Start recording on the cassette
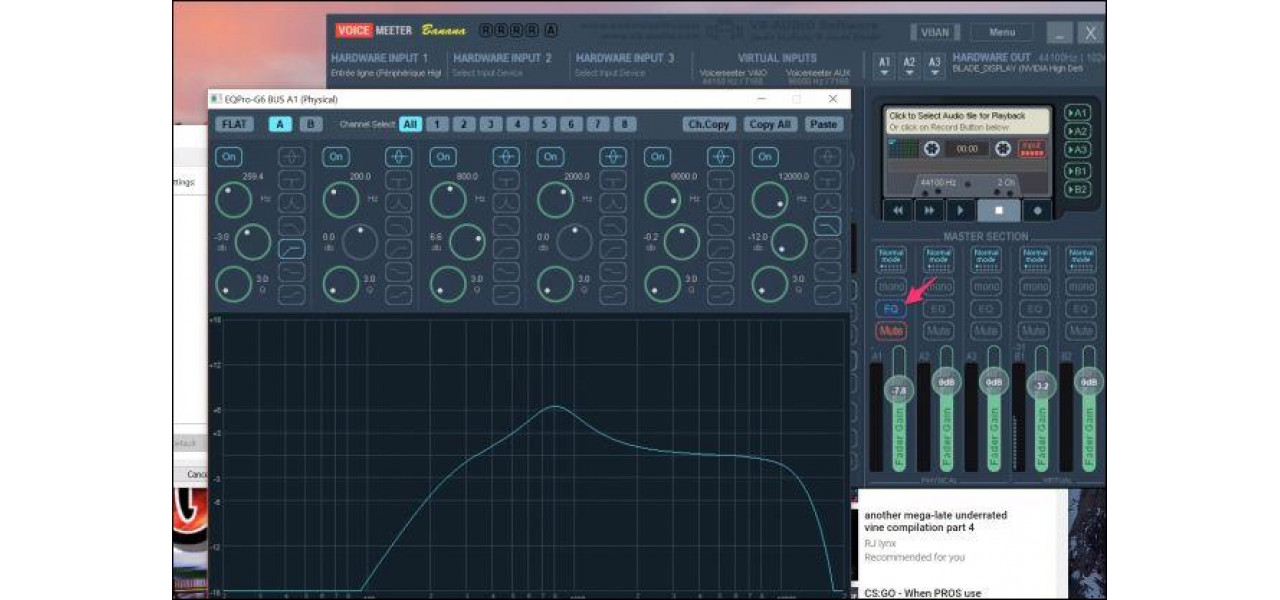Screen dimensions: 1280x600 [1037, 210]
